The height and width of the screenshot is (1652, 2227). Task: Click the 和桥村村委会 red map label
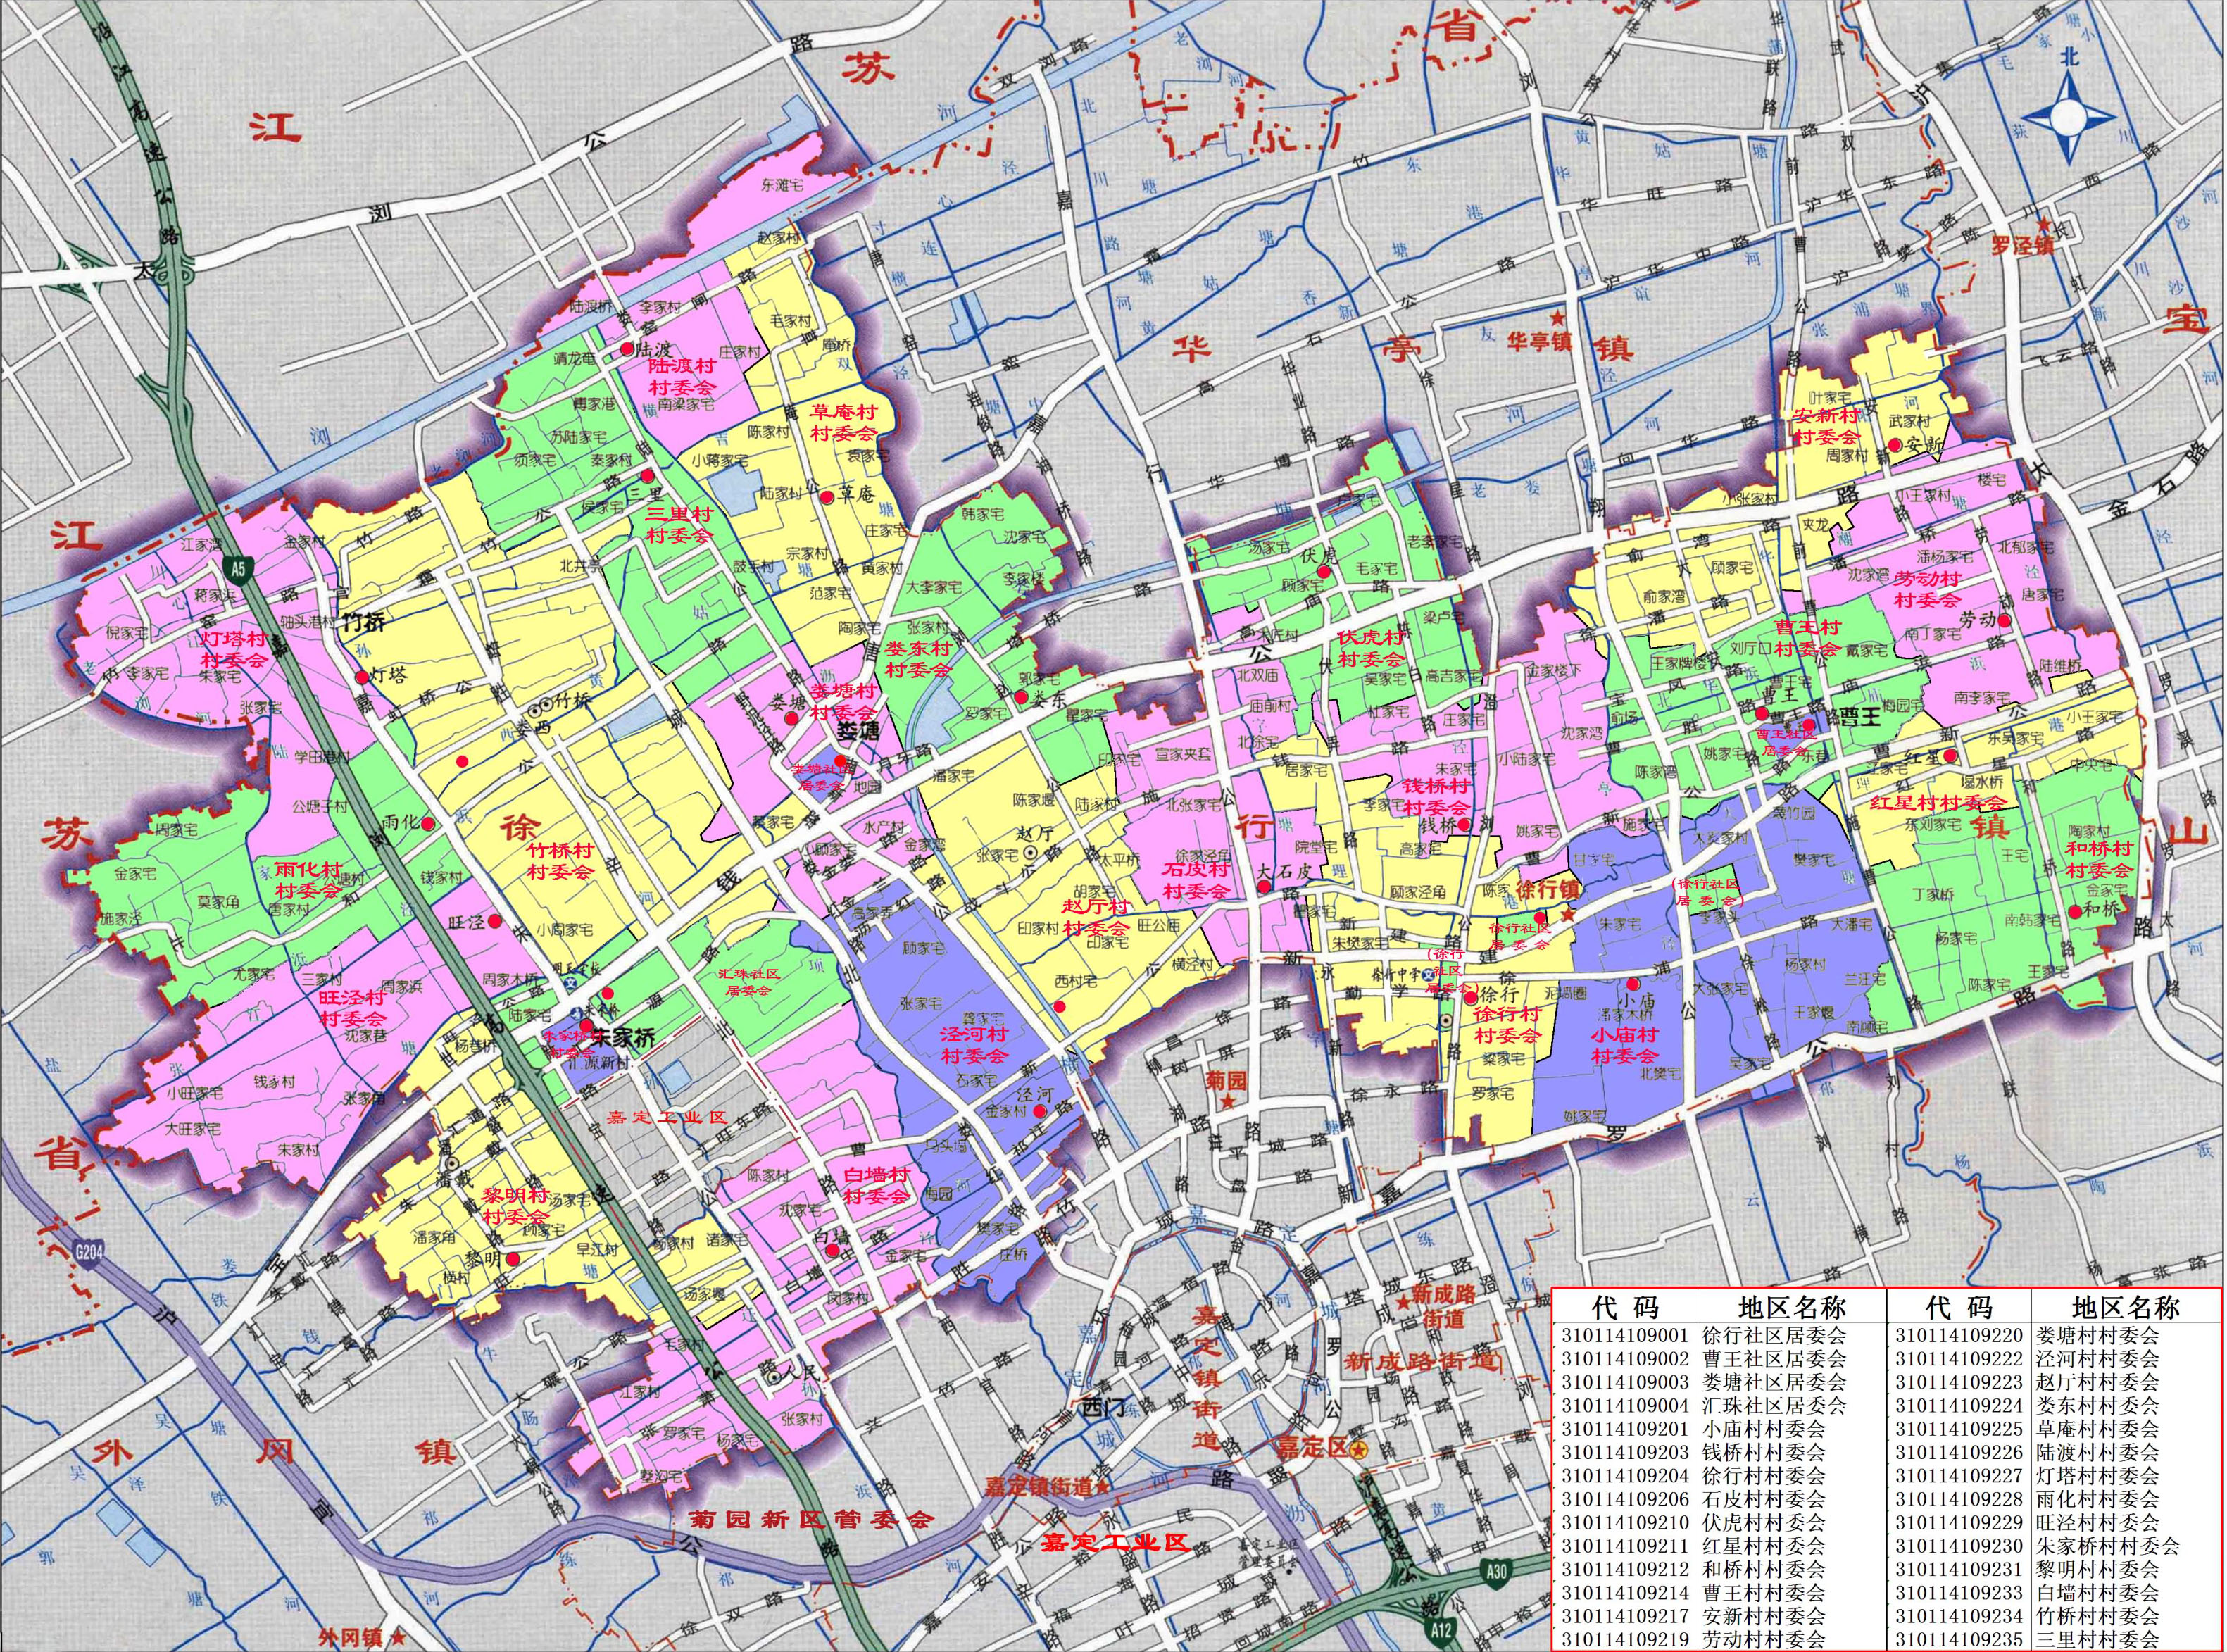point(2100,859)
